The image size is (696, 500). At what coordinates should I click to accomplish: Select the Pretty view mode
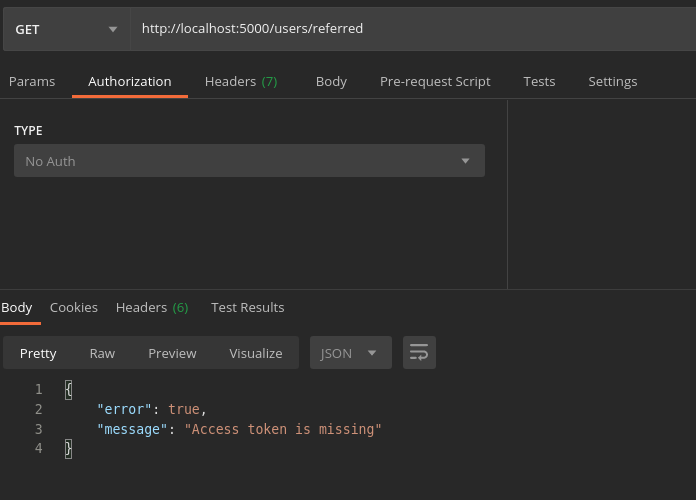click(x=38, y=353)
